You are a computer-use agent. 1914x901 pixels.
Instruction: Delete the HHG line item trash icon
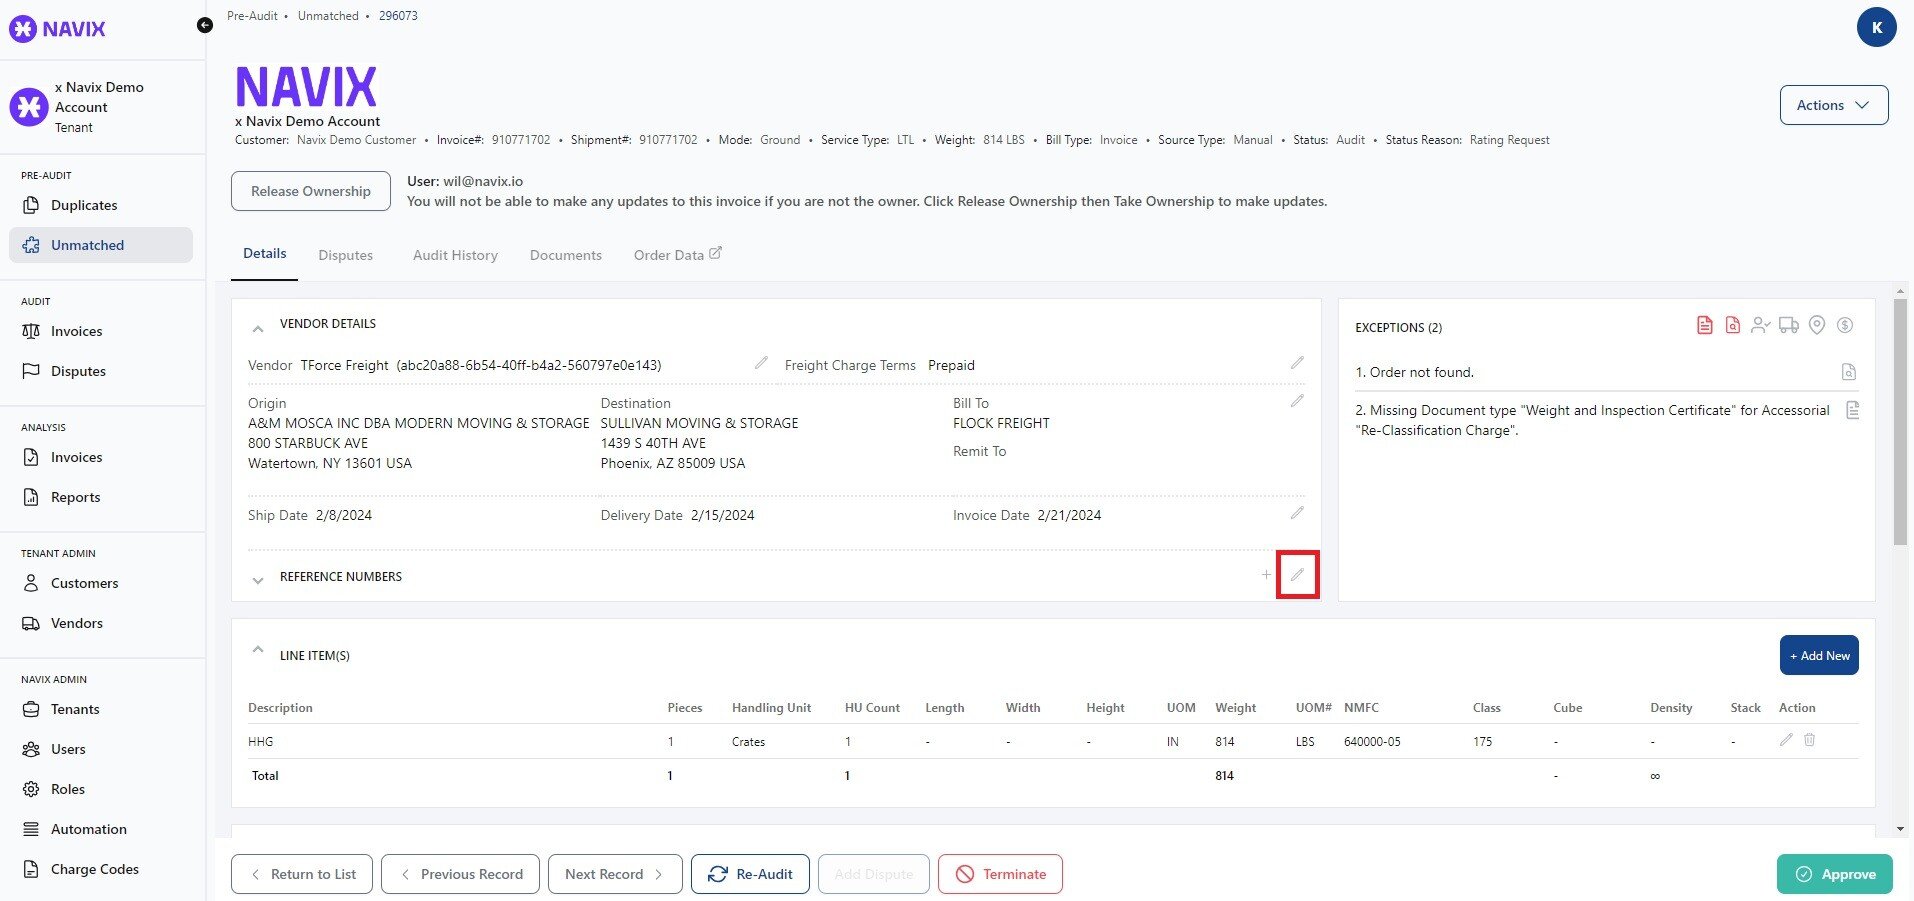[x=1809, y=740]
